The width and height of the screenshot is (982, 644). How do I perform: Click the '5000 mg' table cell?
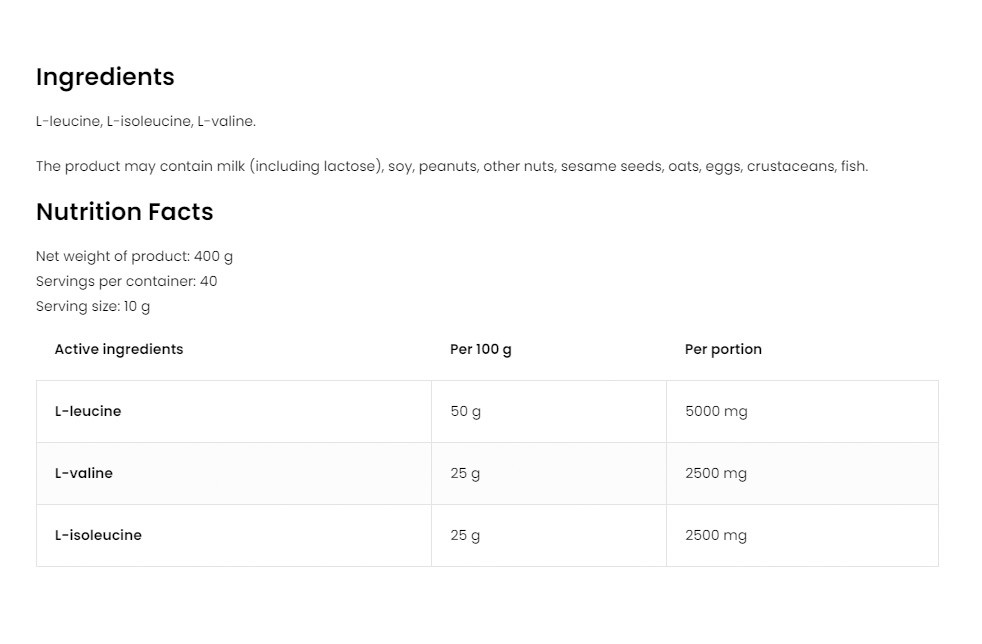pyautogui.click(x=716, y=411)
